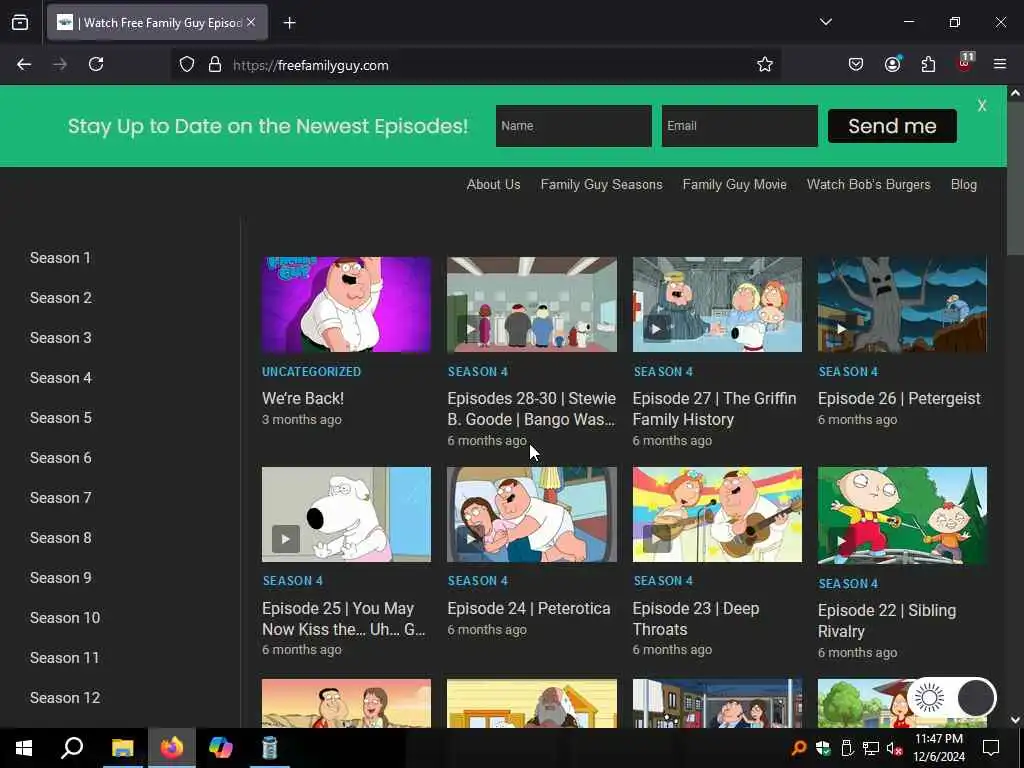Open the Firefox account icon
Viewport: 1024px width, 768px height.
tap(892, 64)
